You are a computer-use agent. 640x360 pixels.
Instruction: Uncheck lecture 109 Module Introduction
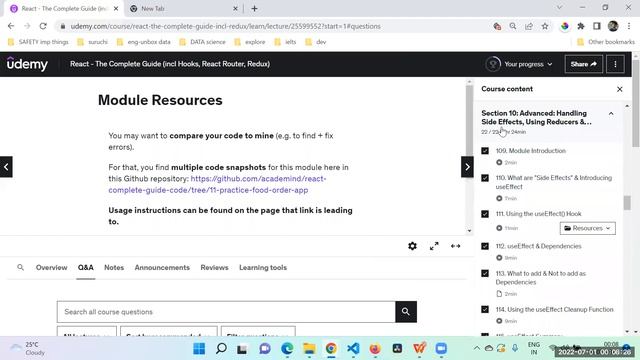pyautogui.click(x=485, y=151)
